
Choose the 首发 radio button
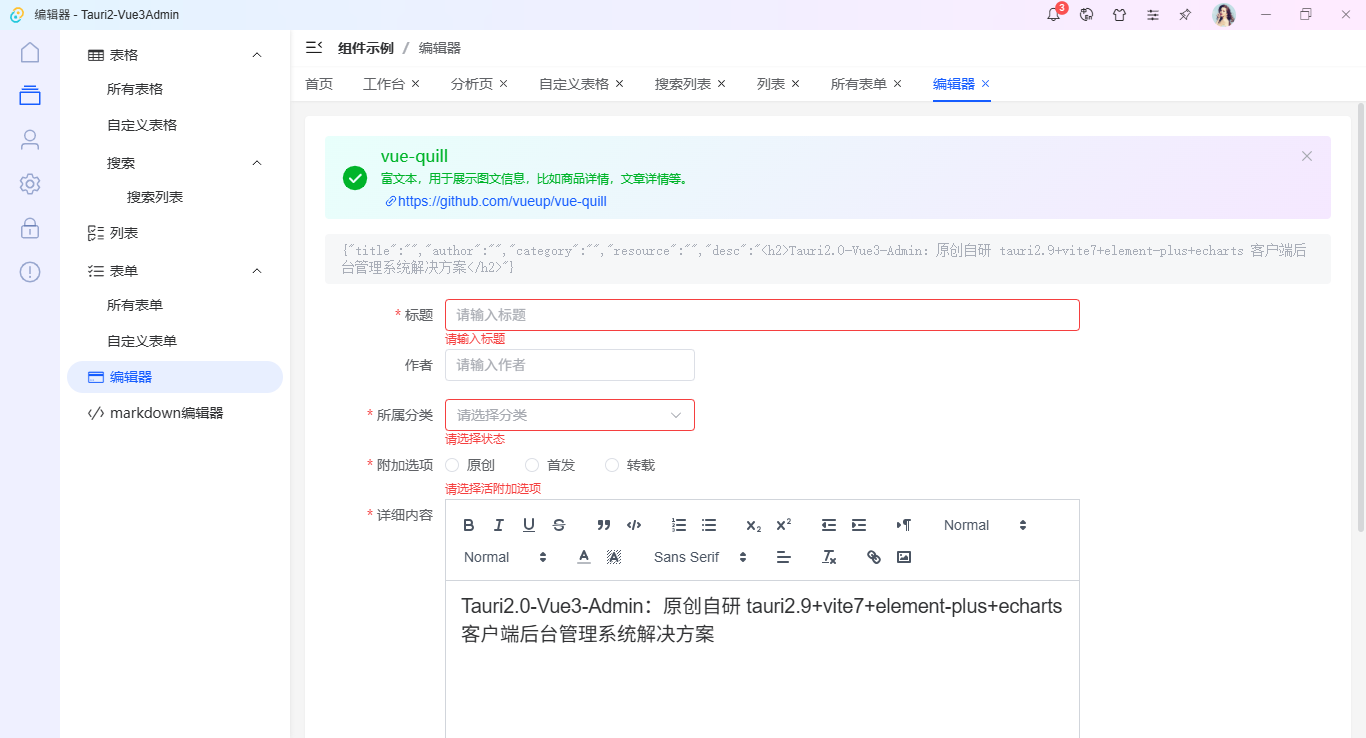[x=531, y=464]
